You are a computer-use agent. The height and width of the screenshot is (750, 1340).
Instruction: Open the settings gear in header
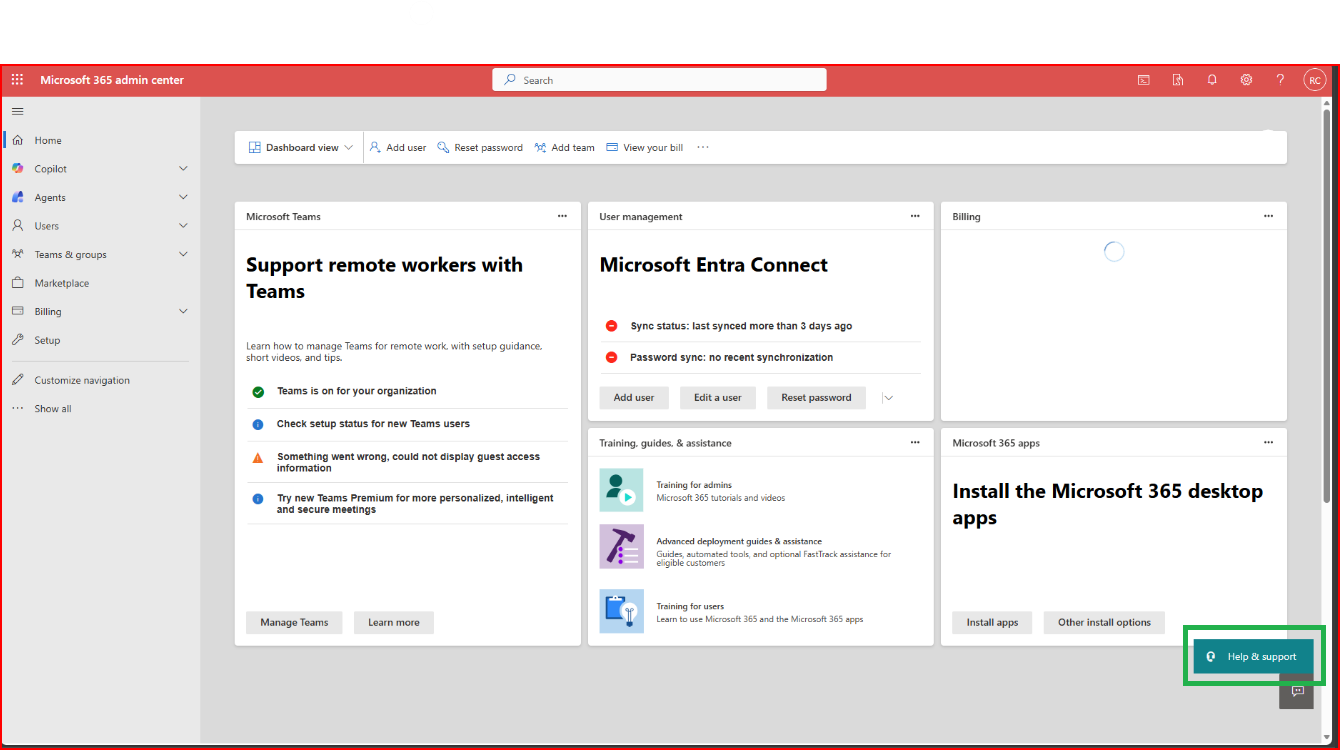pyautogui.click(x=1246, y=80)
